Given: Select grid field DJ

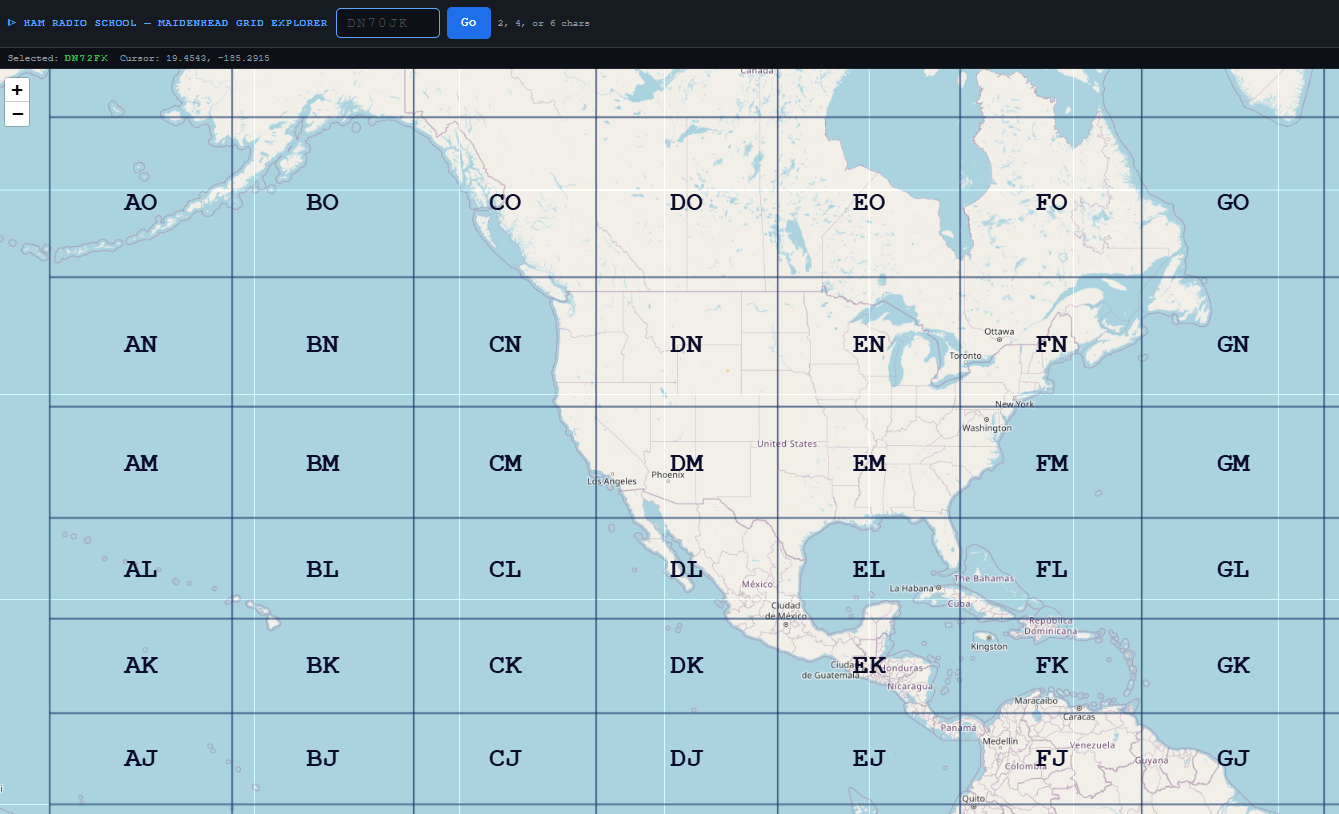Looking at the screenshot, I should (687, 759).
